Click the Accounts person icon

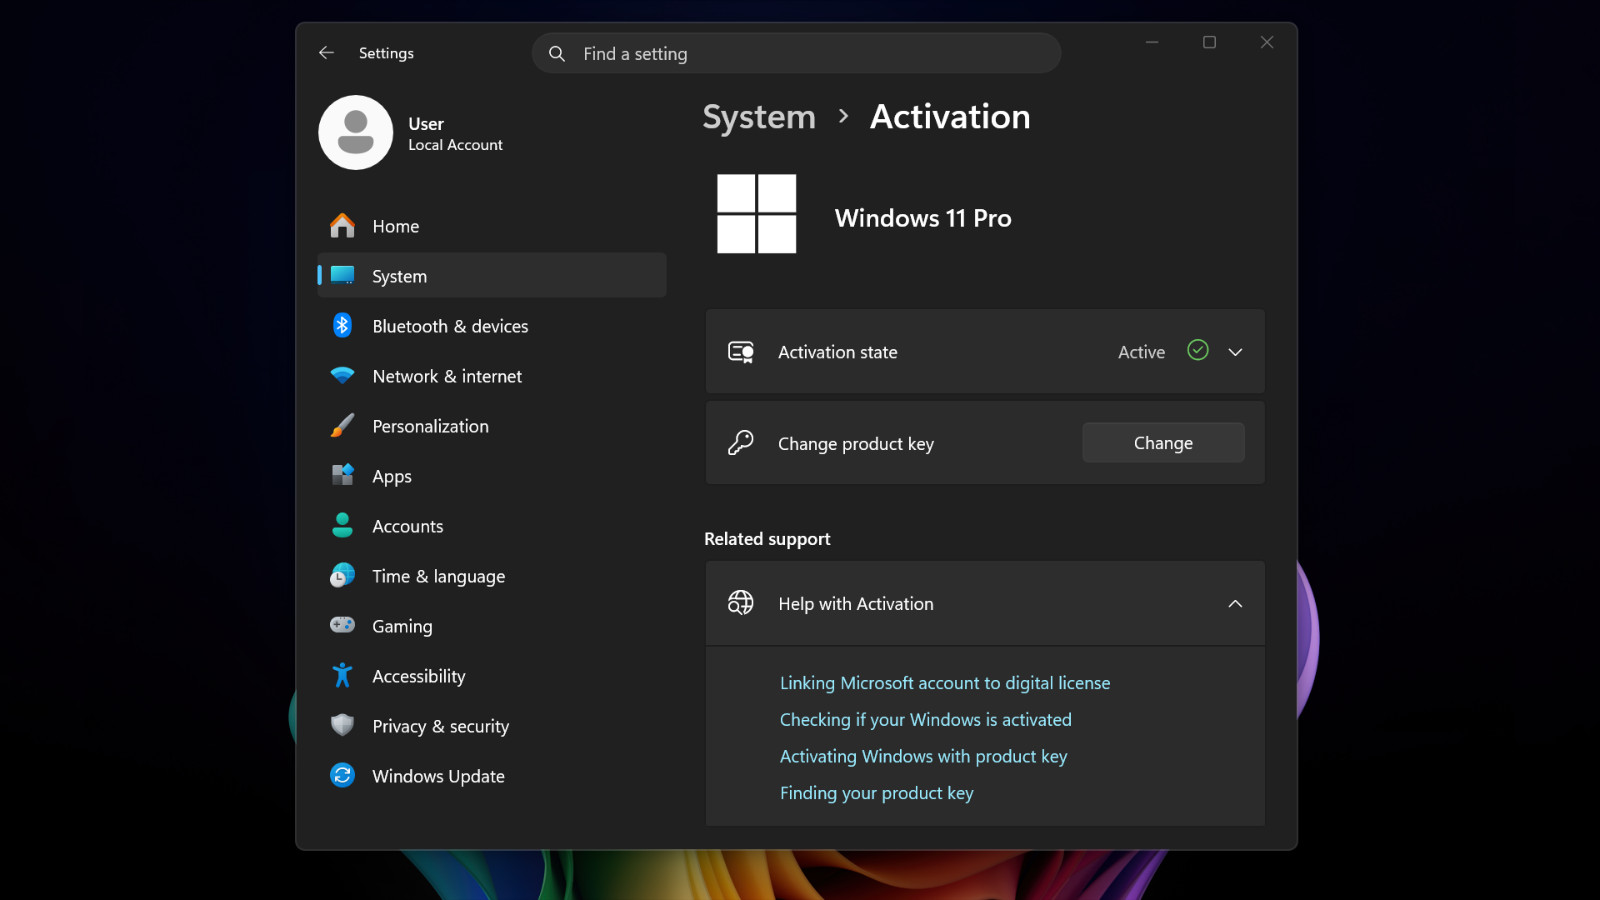(342, 525)
